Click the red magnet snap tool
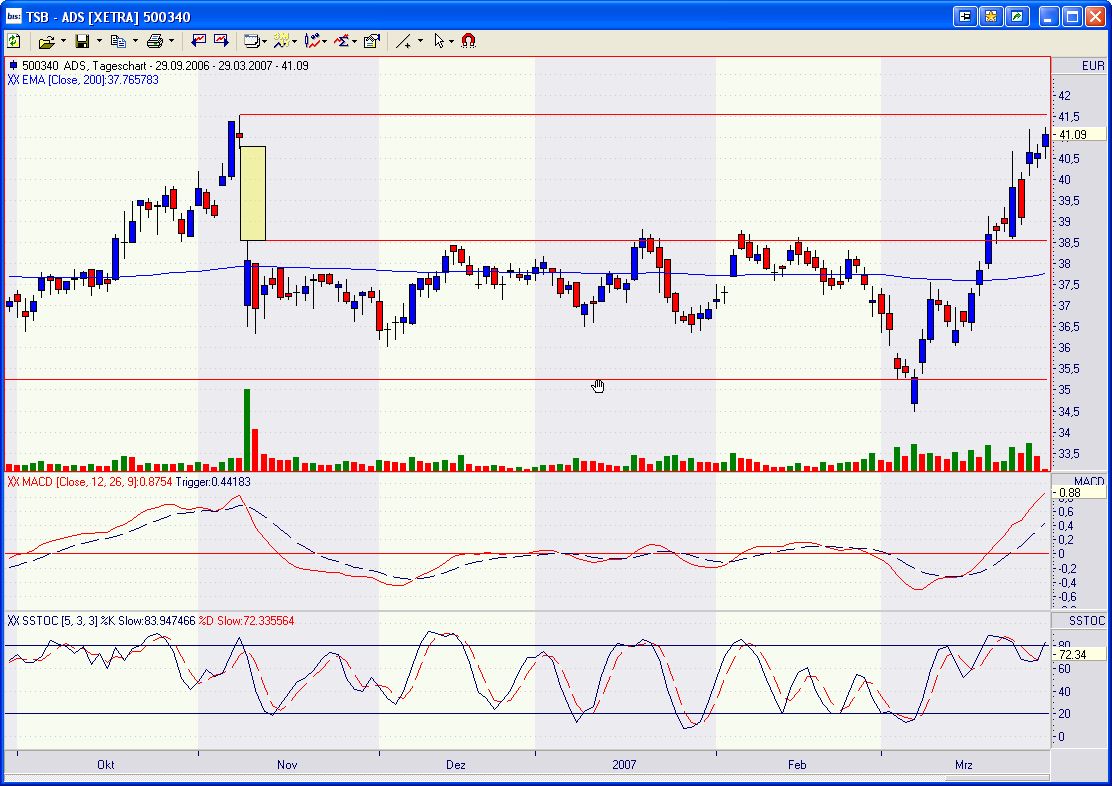Image resolution: width=1112 pixels, height=786 pixels. pyautogui.click(x=468, y=41)
